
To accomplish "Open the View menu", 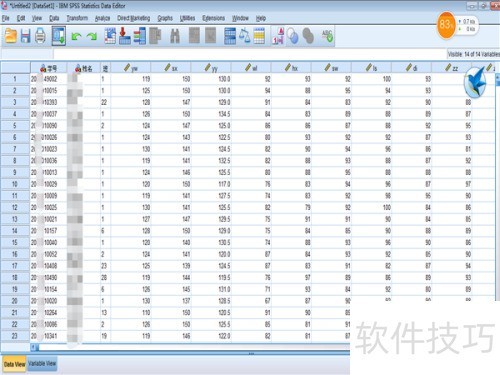I will (37, 18).
